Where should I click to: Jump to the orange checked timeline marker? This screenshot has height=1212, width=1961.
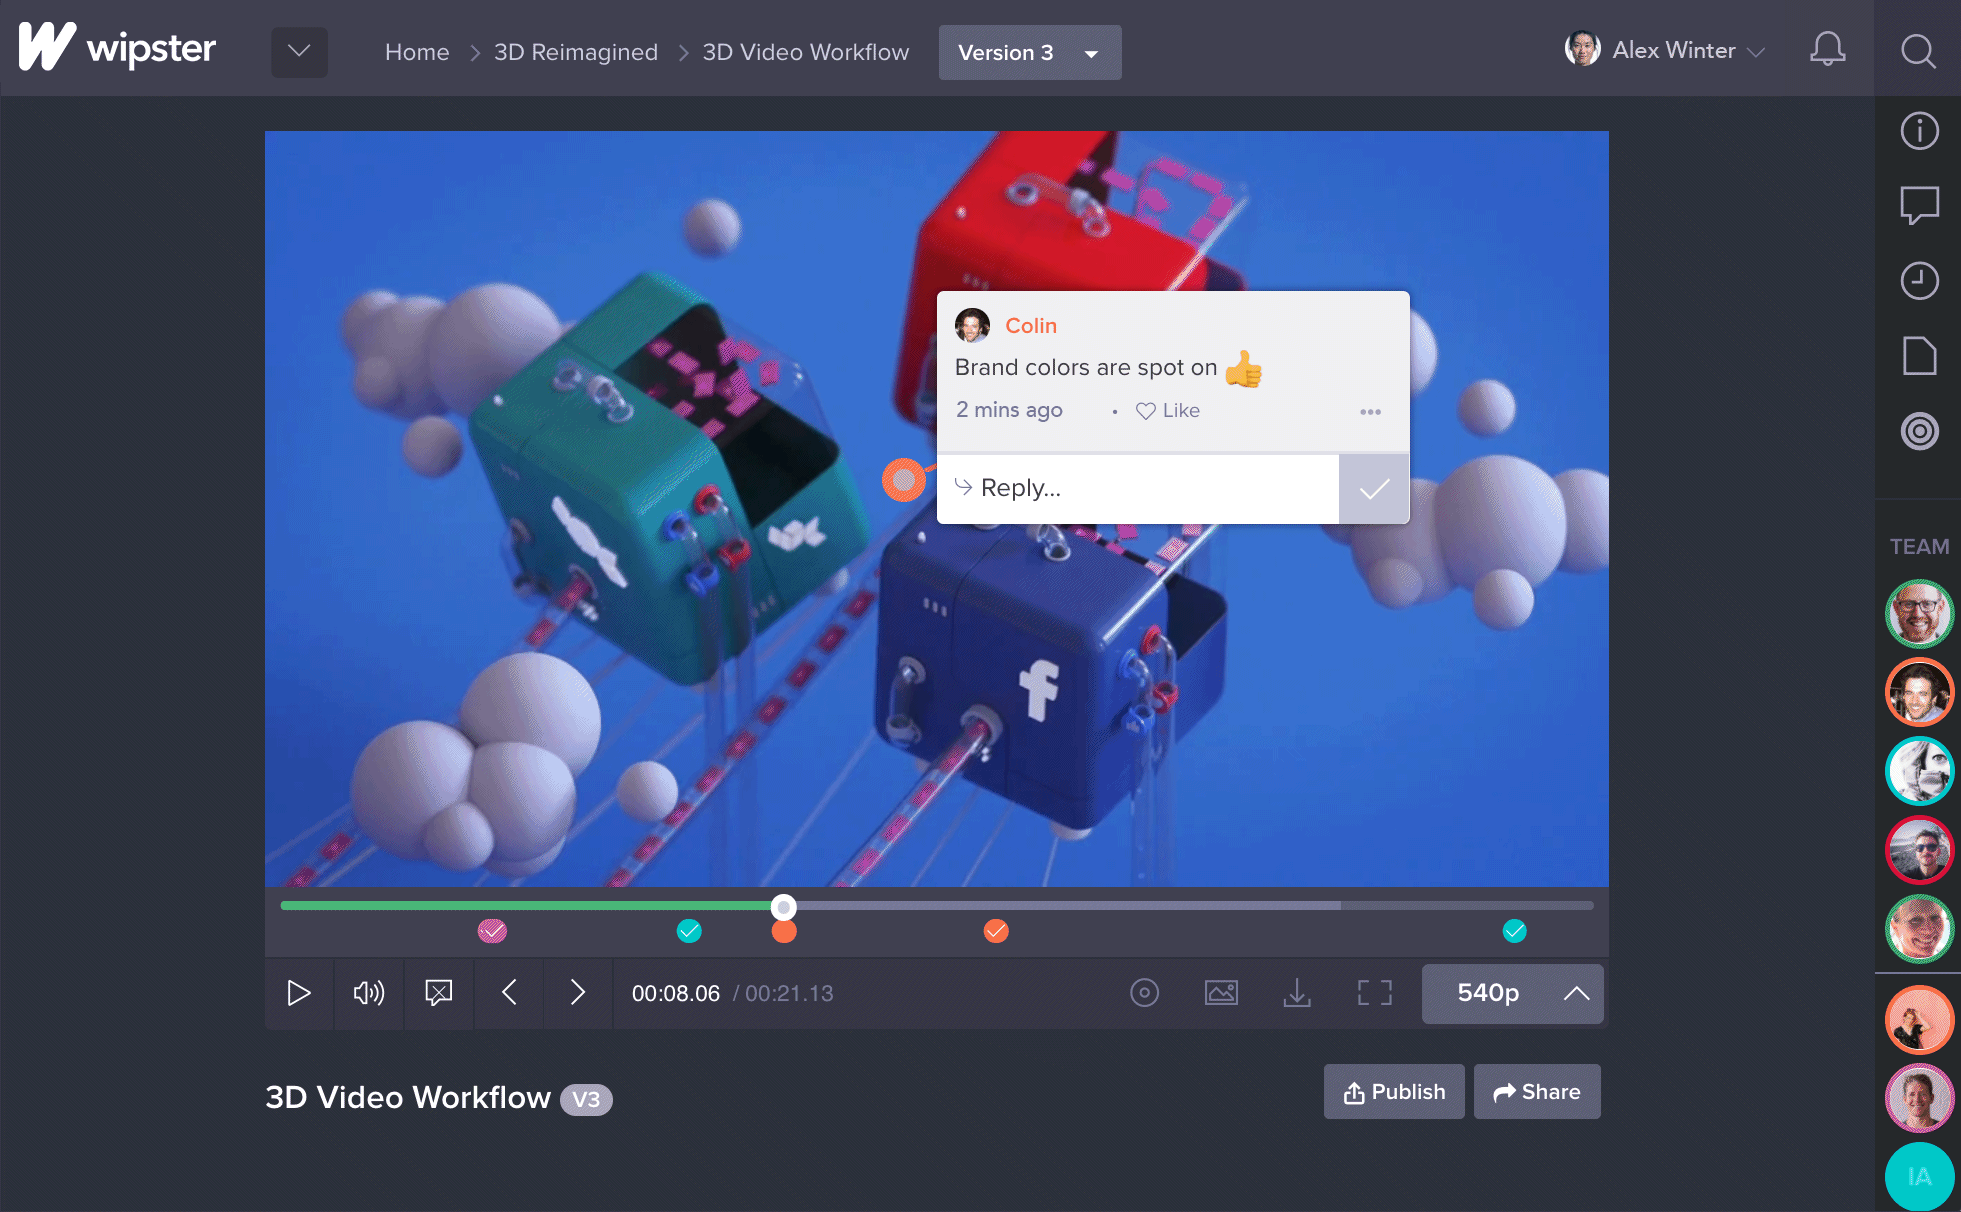[x=996, y=931]
